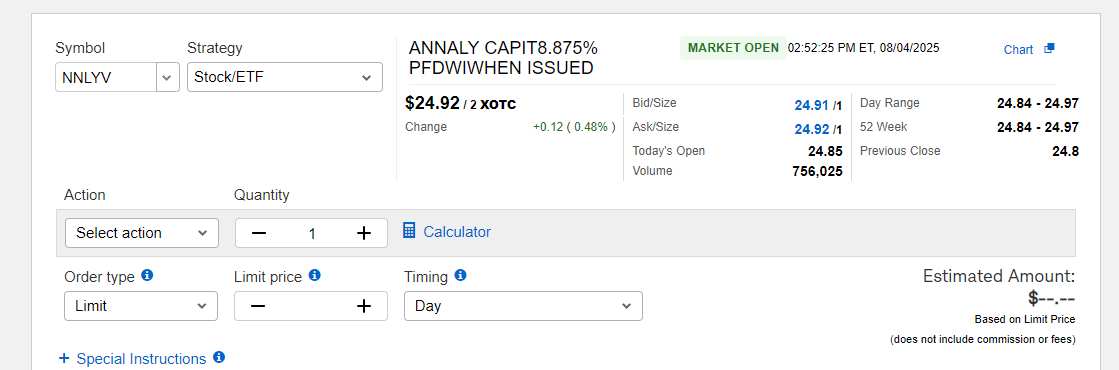The height and width of the screenshot is (370, 1119).
Task: Click the Calculator grid icon
Action: pyautogui.click(x=410, y=231)
